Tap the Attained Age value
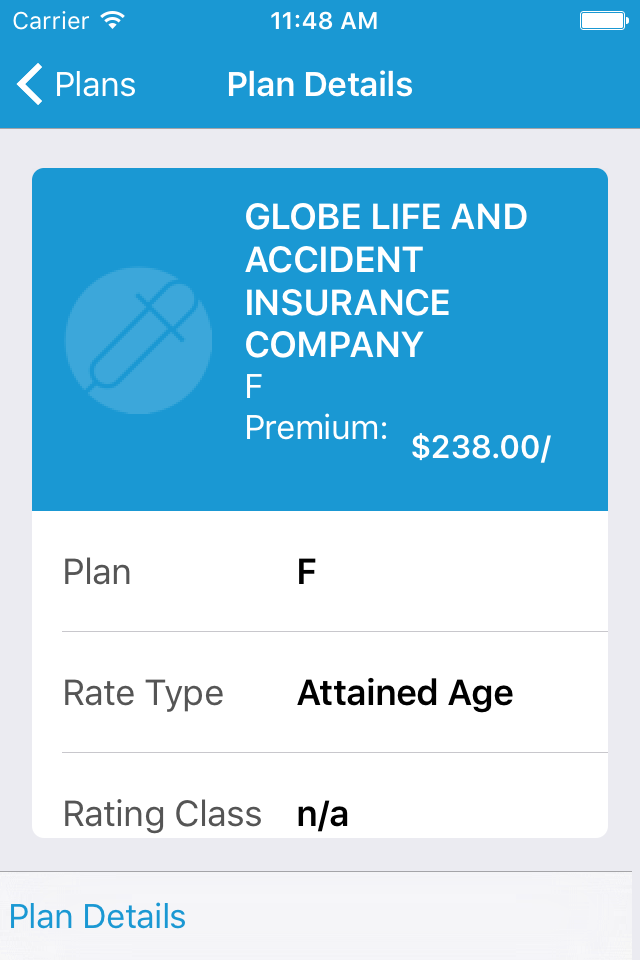Image resolution: width=640 pixels, height=960 pixels. 405,693
